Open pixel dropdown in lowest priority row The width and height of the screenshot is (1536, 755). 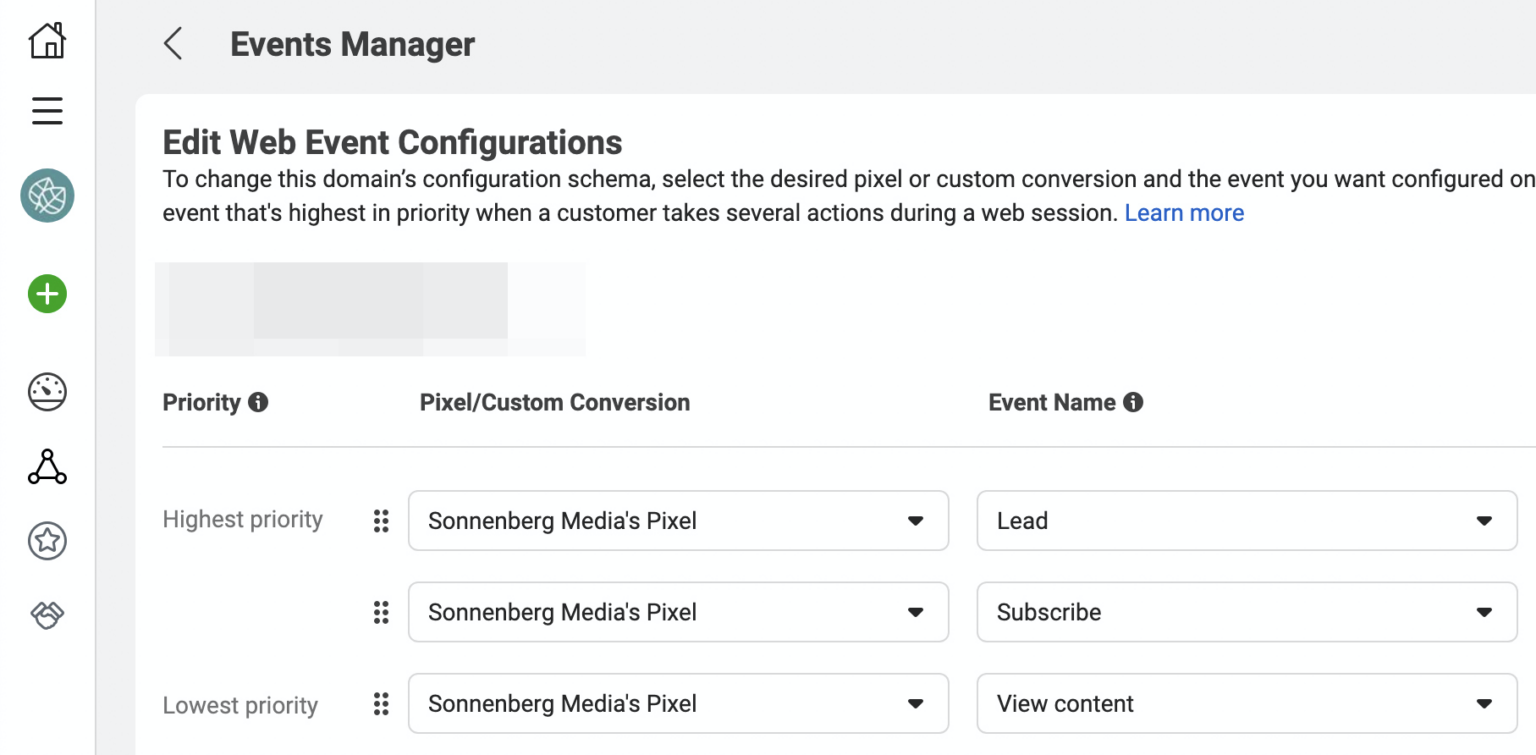[x=678, y=704]
